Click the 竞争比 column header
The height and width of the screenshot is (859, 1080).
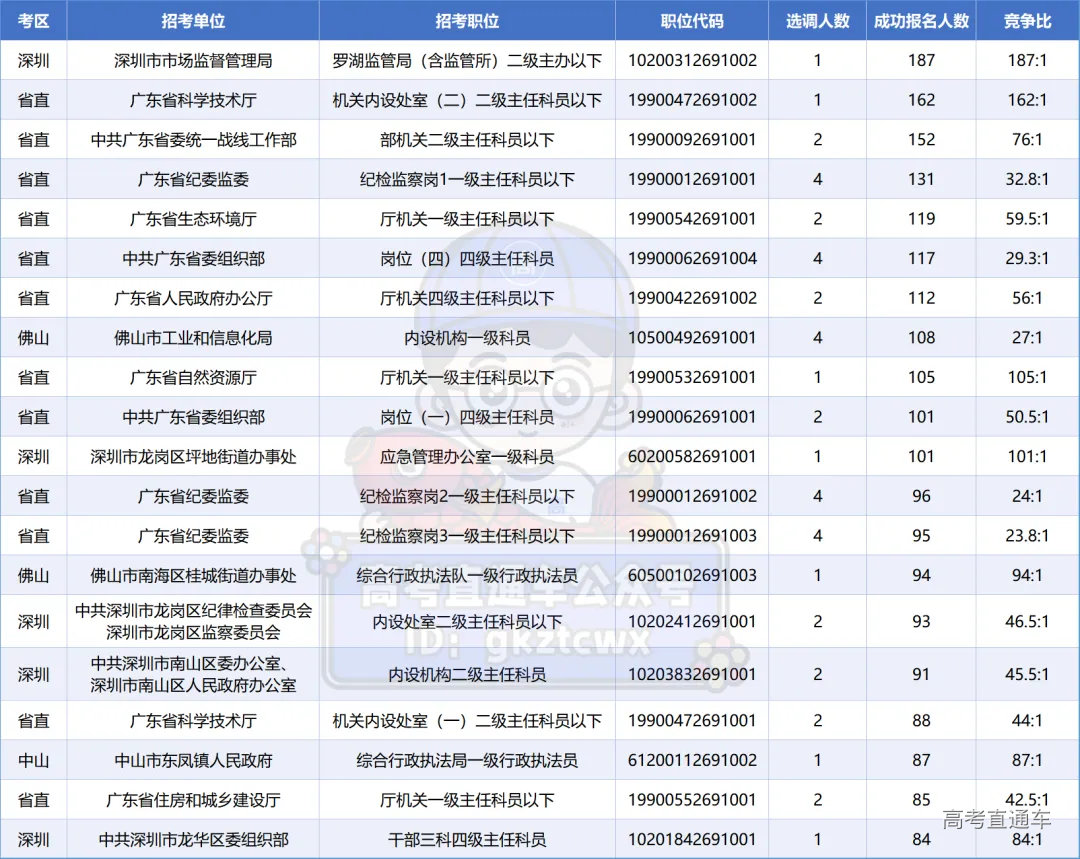(x=1027, y=21)
